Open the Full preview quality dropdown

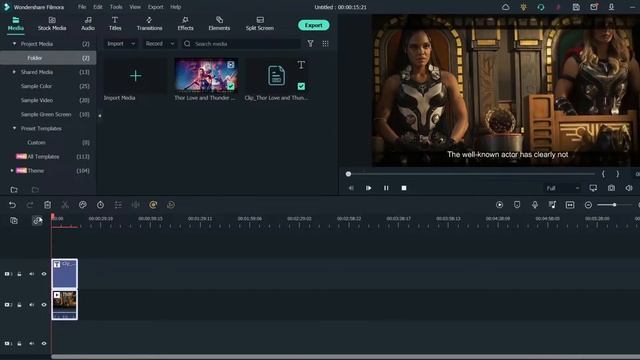pyautogui.click(x=563, y=188)
